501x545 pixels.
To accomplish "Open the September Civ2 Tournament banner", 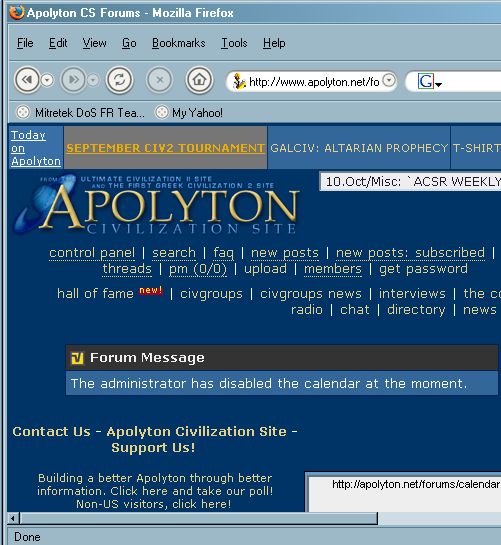I will pyautogui.click(x=165, y=148).
